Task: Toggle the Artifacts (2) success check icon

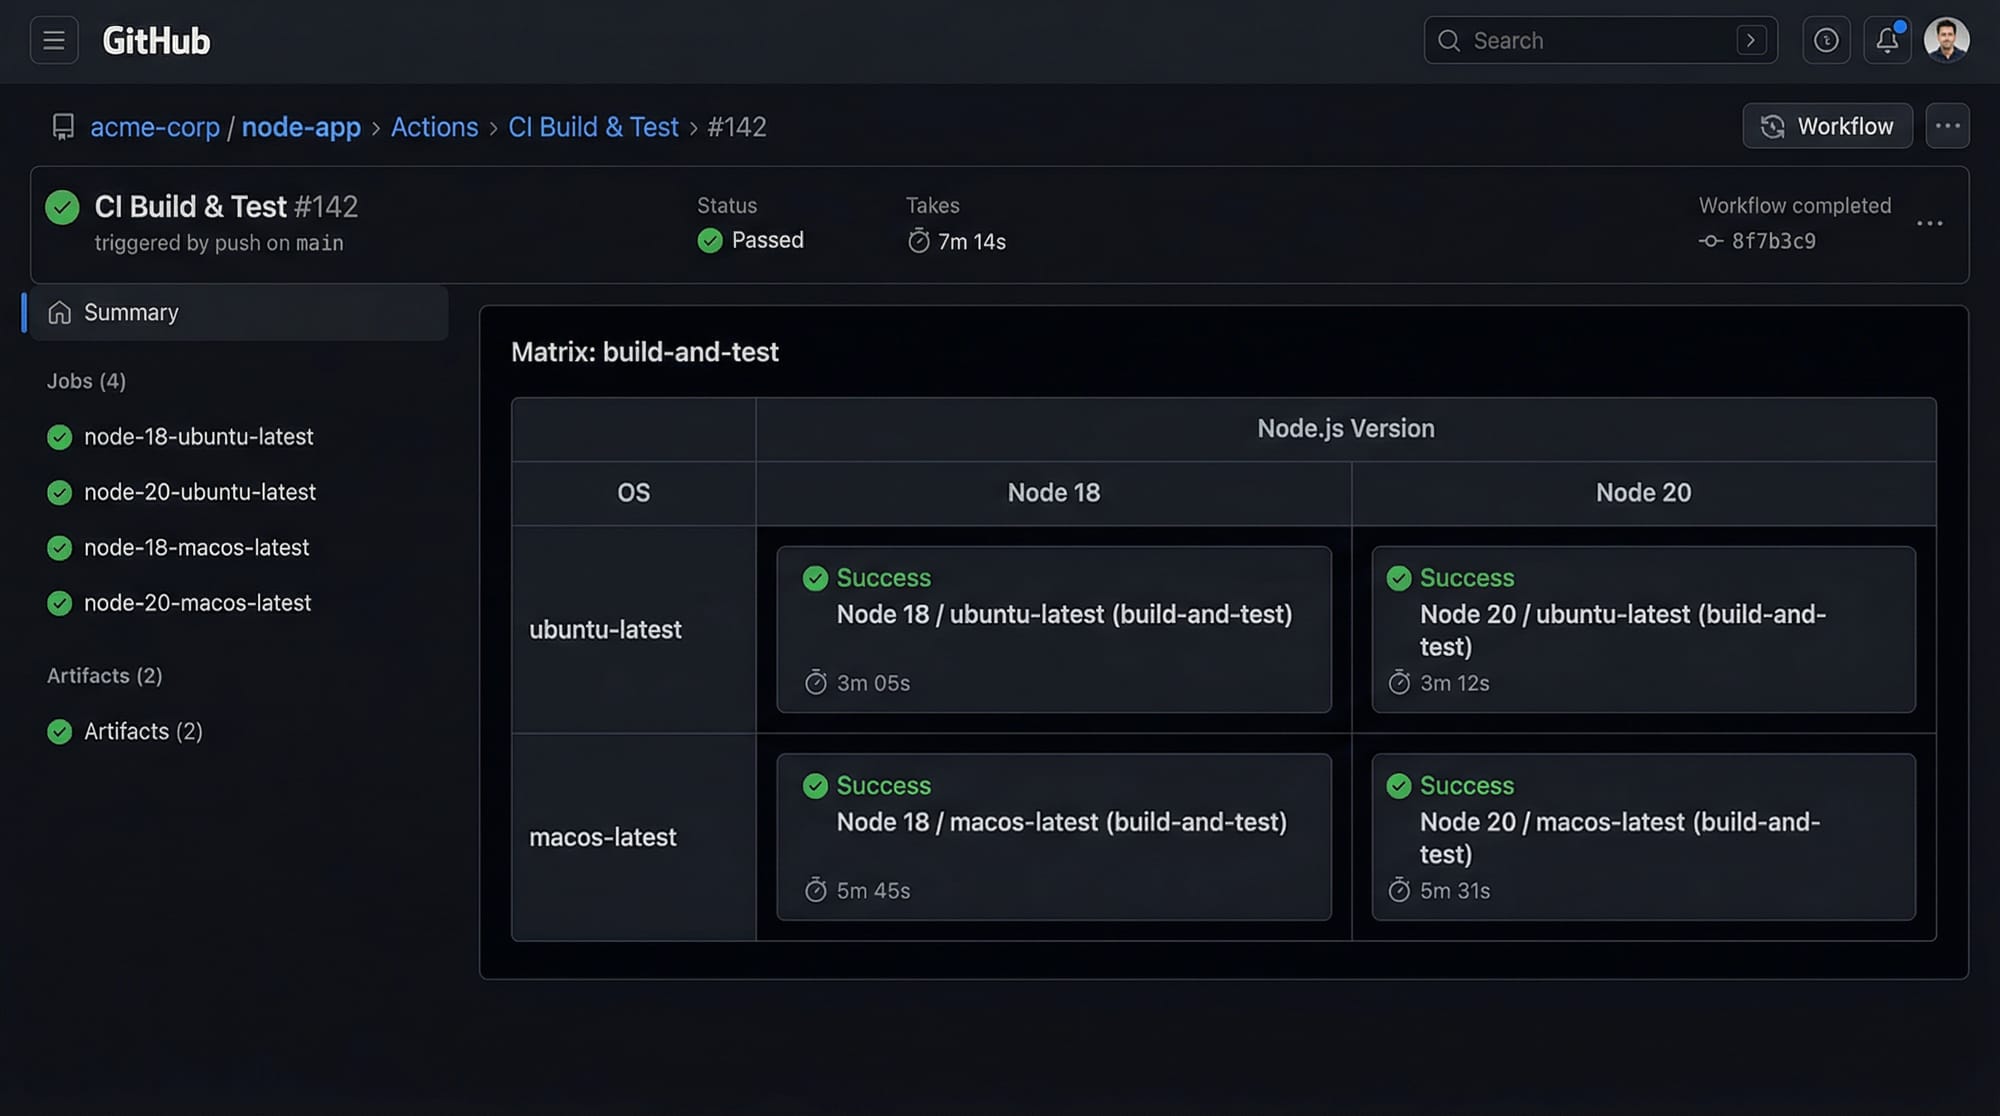Action: (x=59, y=731)
